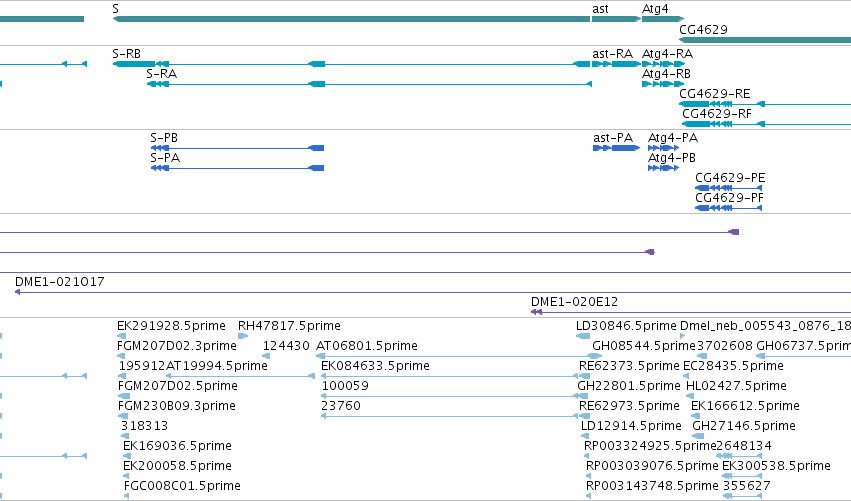
Task: Click the Atg4-PA protein glyph
Action: [x=663, y=148]
